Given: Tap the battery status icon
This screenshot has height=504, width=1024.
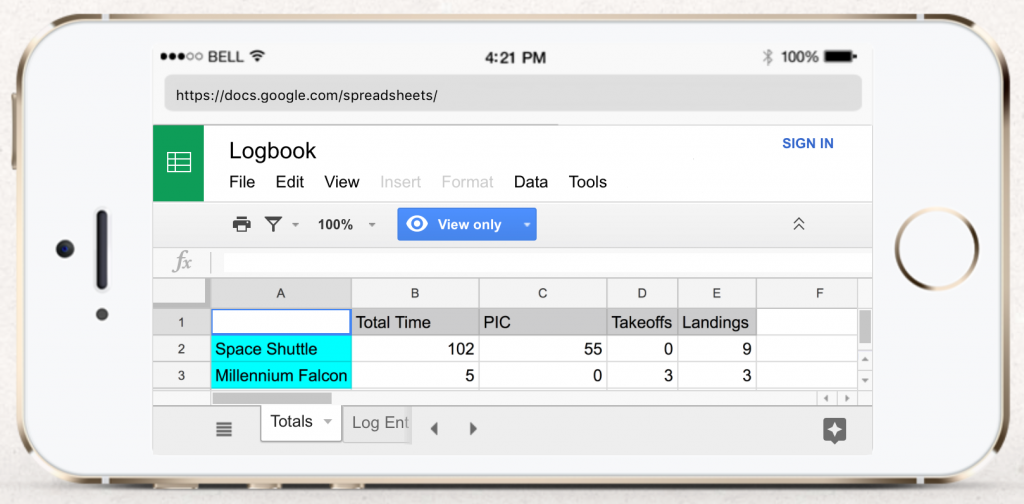Looking at the screenshot, I should tap(840, 57).
